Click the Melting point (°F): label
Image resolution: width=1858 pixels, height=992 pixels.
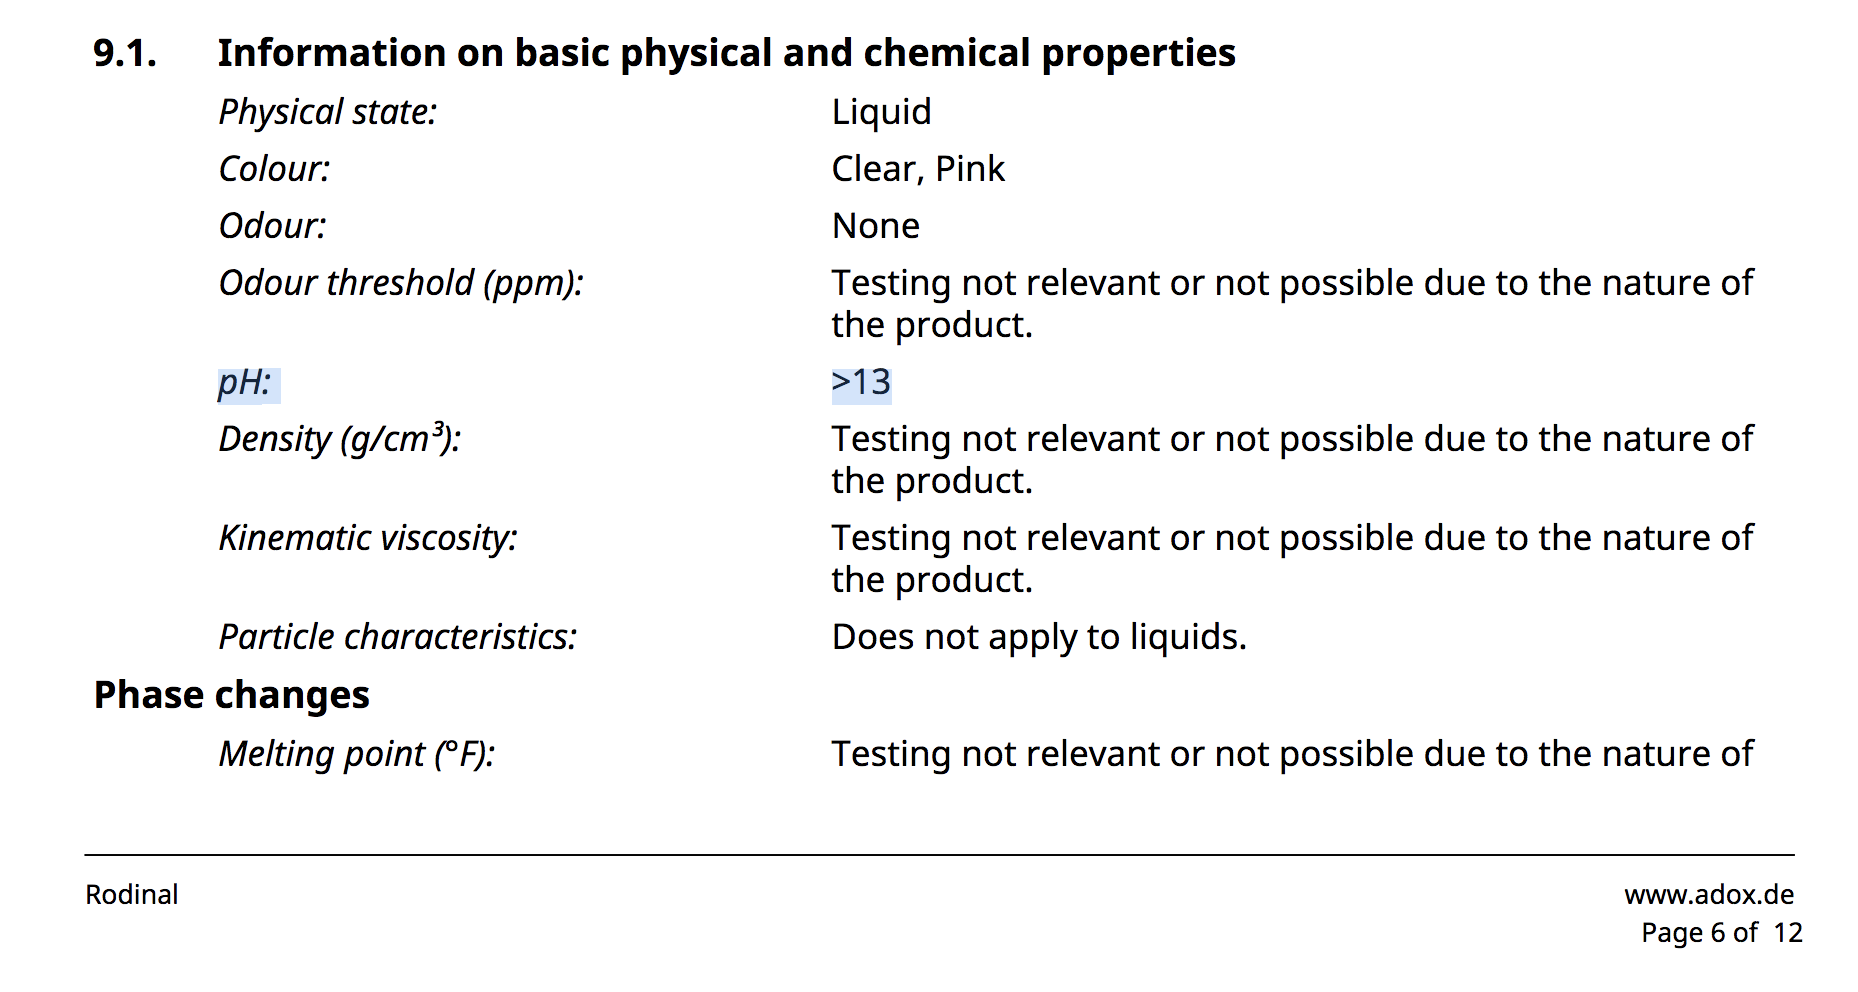[x=357, y=754]
